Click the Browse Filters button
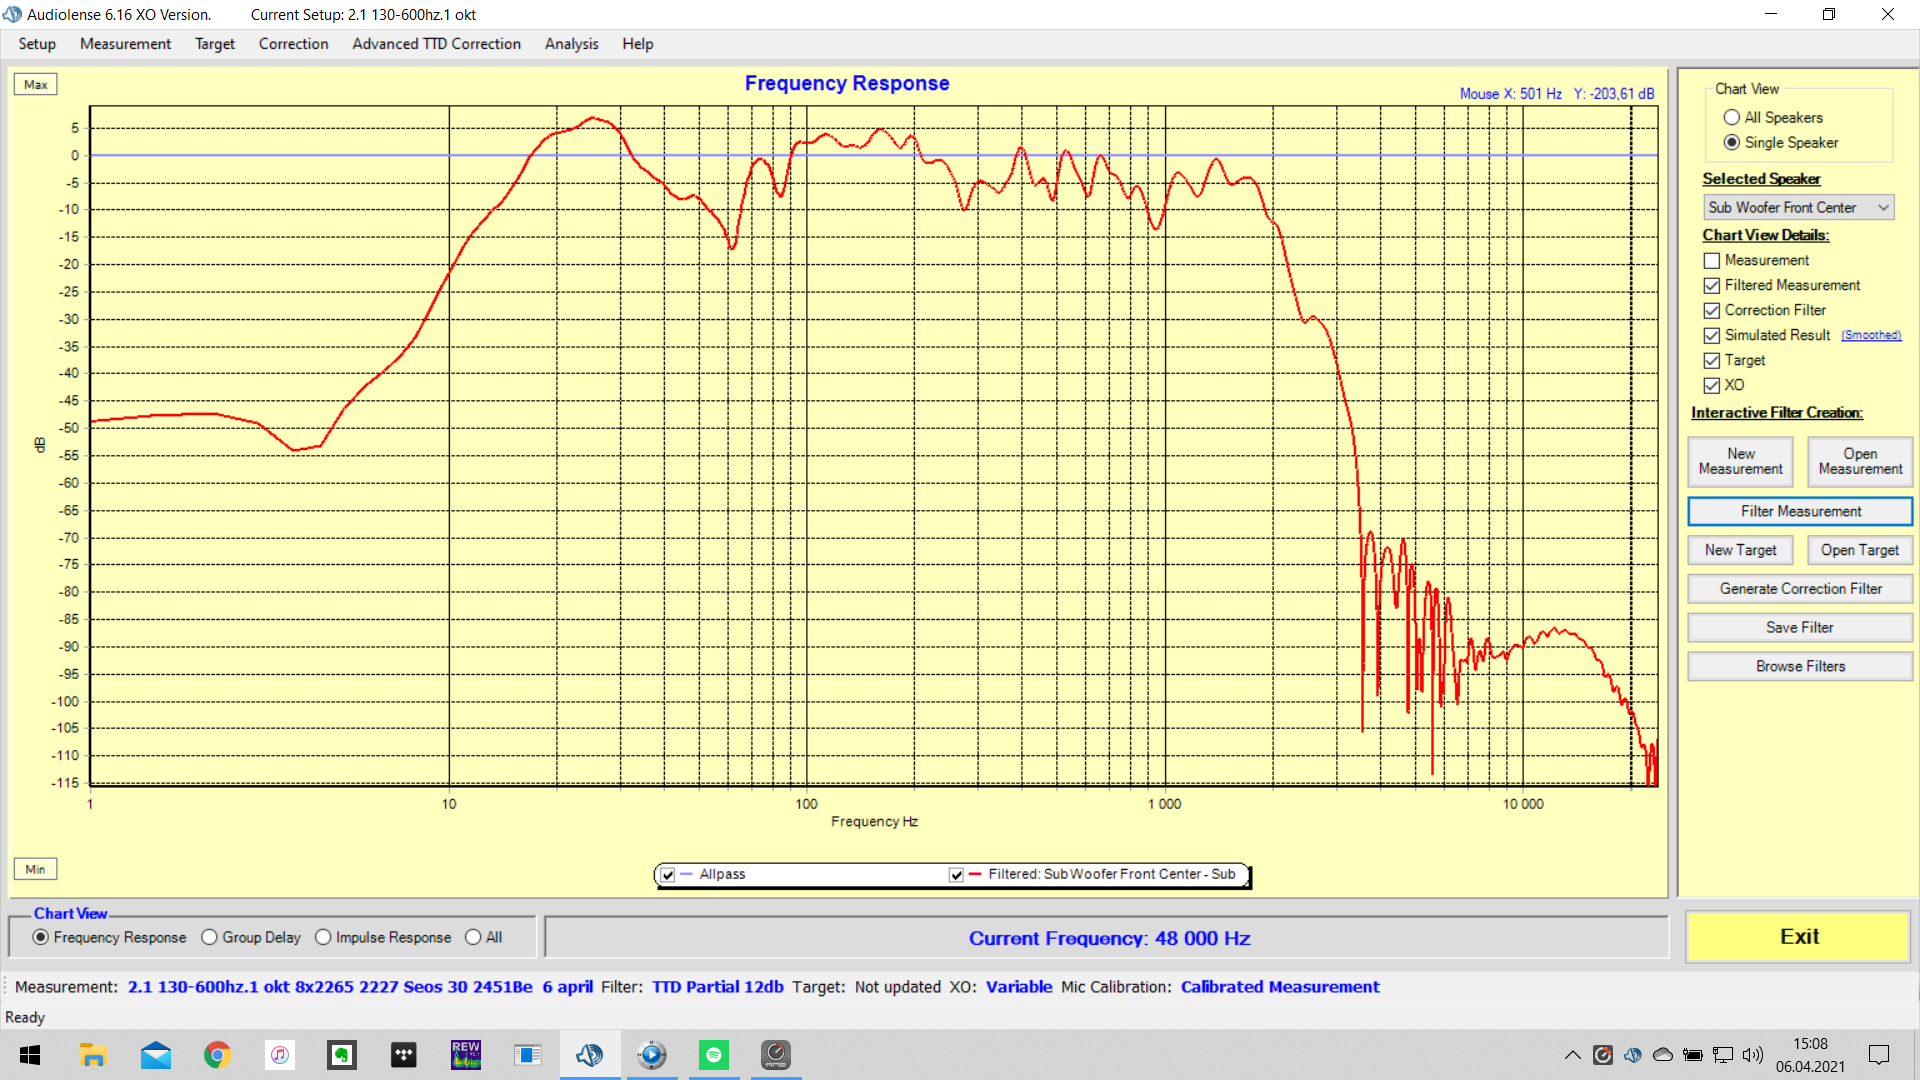The width and height of the screenshot is (1920, 1080). coord(1800,667)
